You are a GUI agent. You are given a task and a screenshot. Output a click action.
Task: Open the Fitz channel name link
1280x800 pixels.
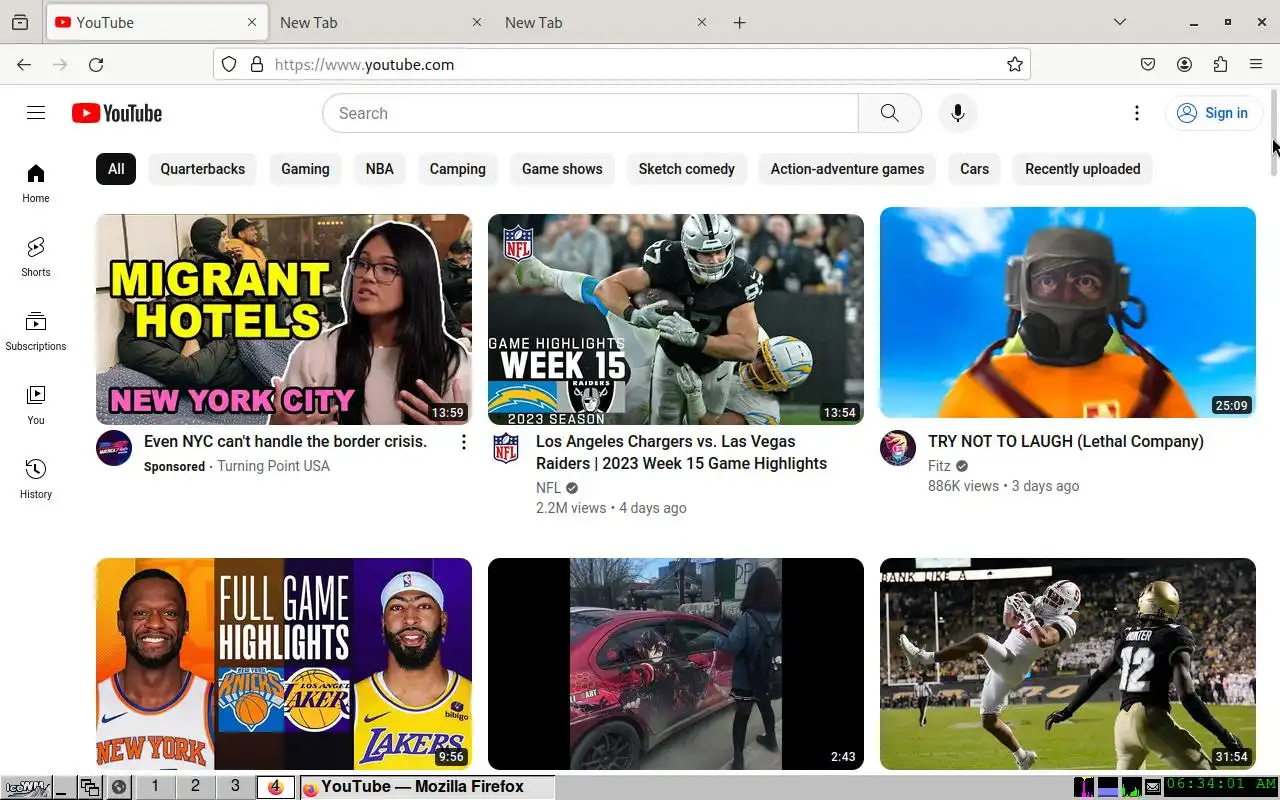coord(939,466)
